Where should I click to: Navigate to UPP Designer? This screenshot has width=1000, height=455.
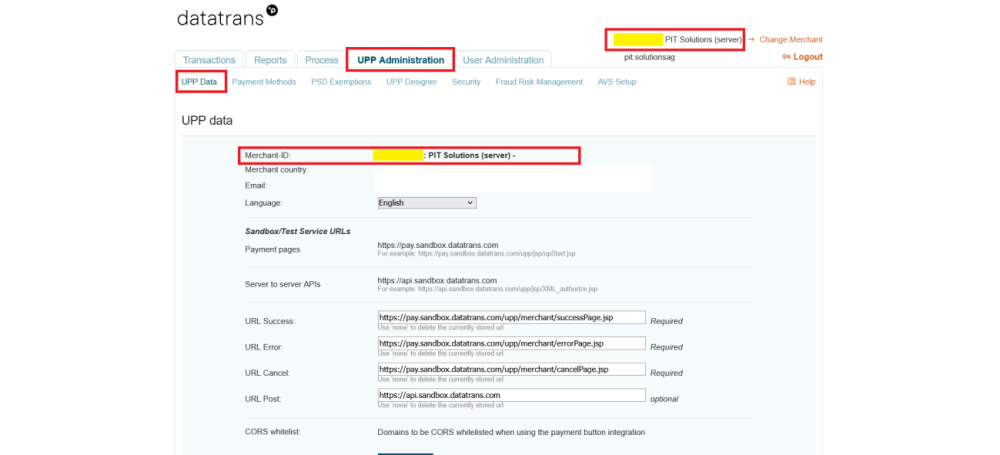pos(411,82)
